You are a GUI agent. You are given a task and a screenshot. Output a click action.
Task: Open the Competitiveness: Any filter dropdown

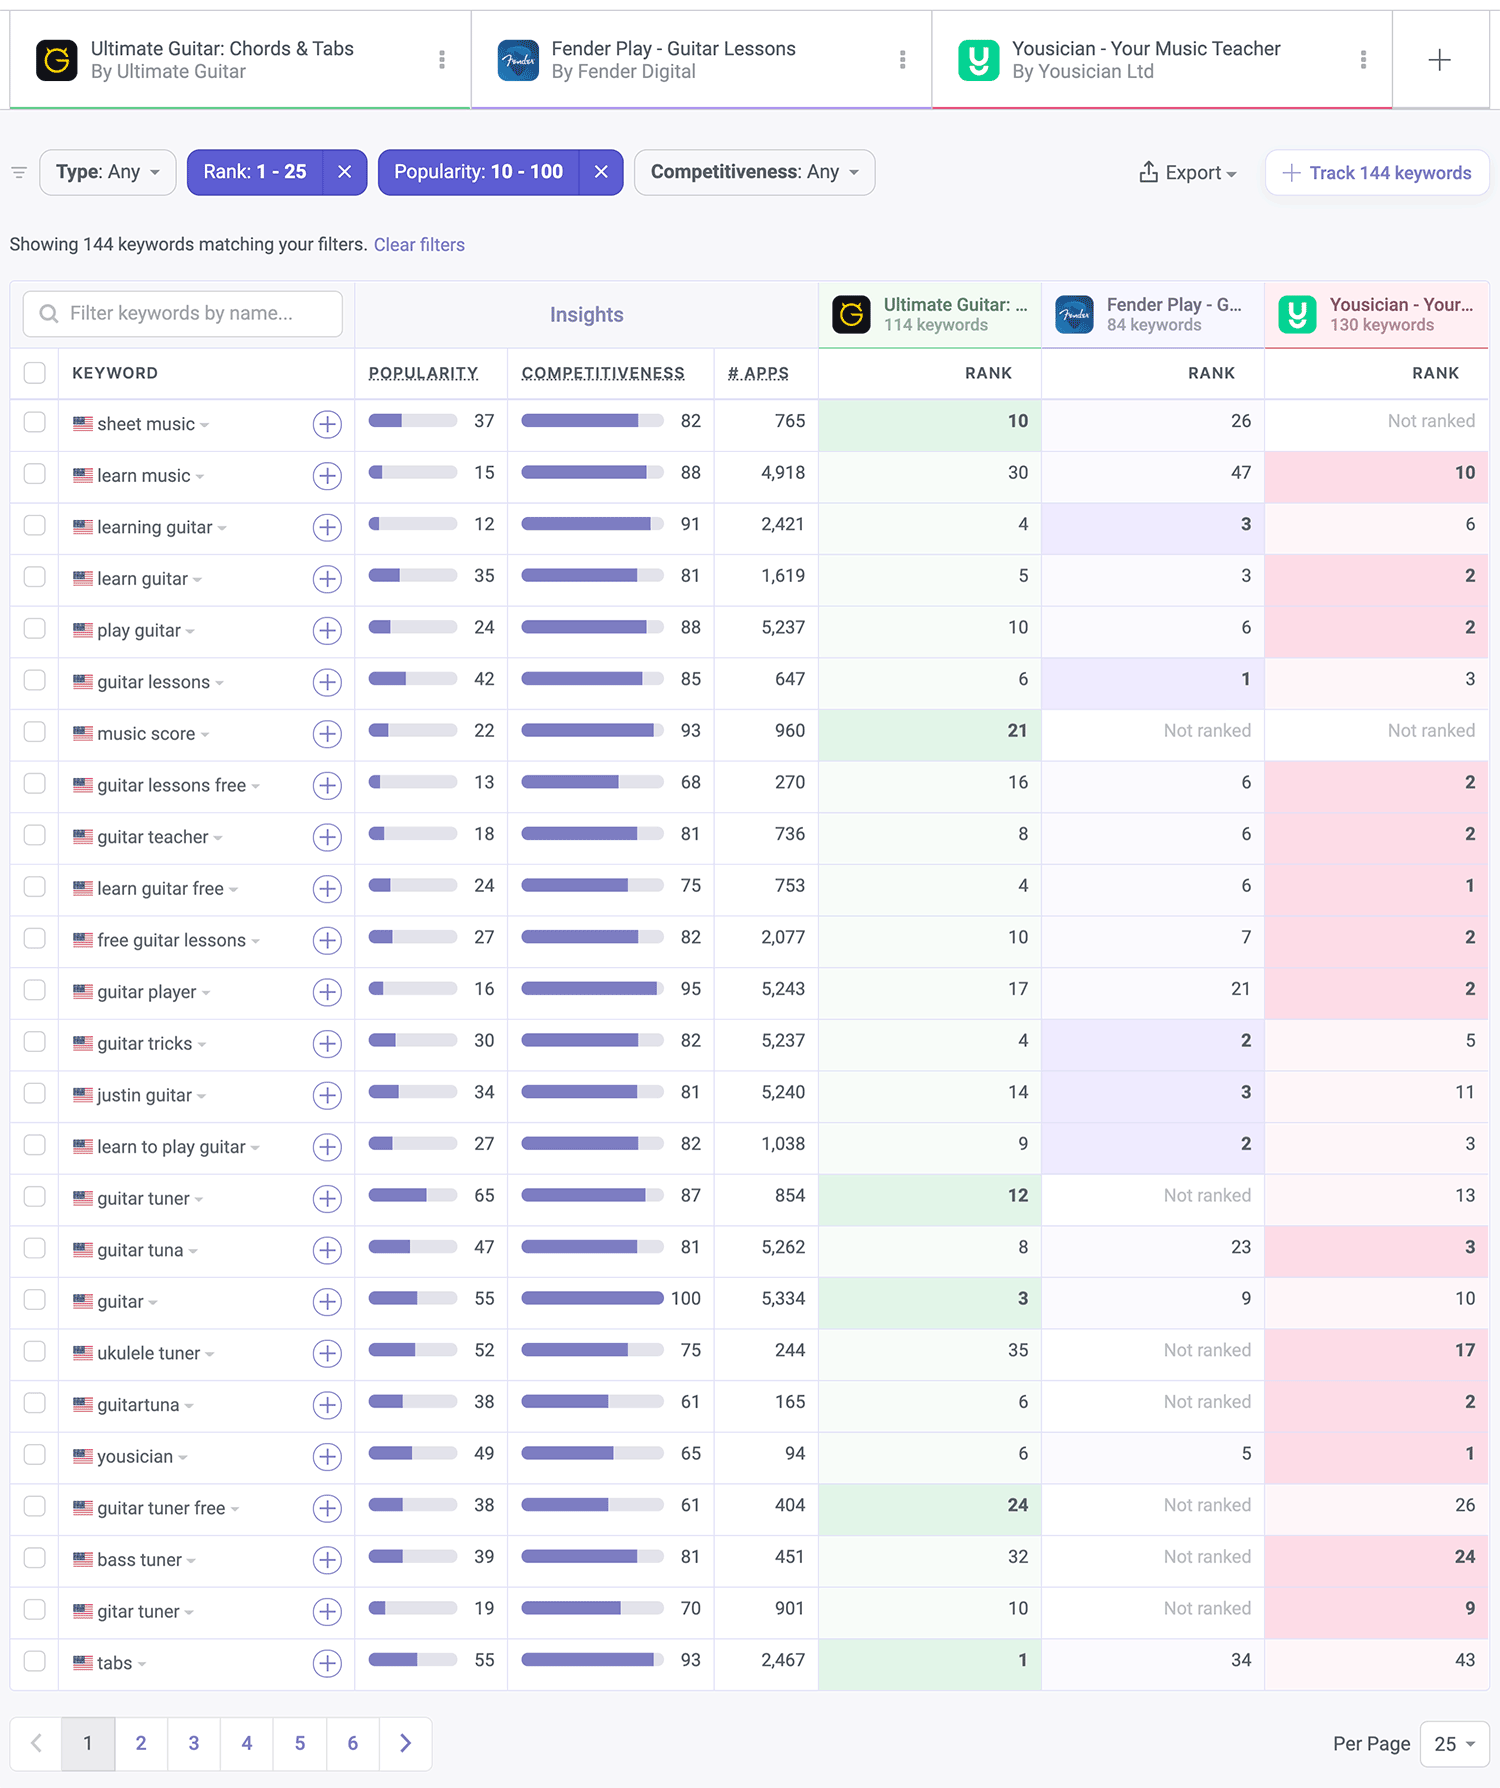[x=755, y=172]
